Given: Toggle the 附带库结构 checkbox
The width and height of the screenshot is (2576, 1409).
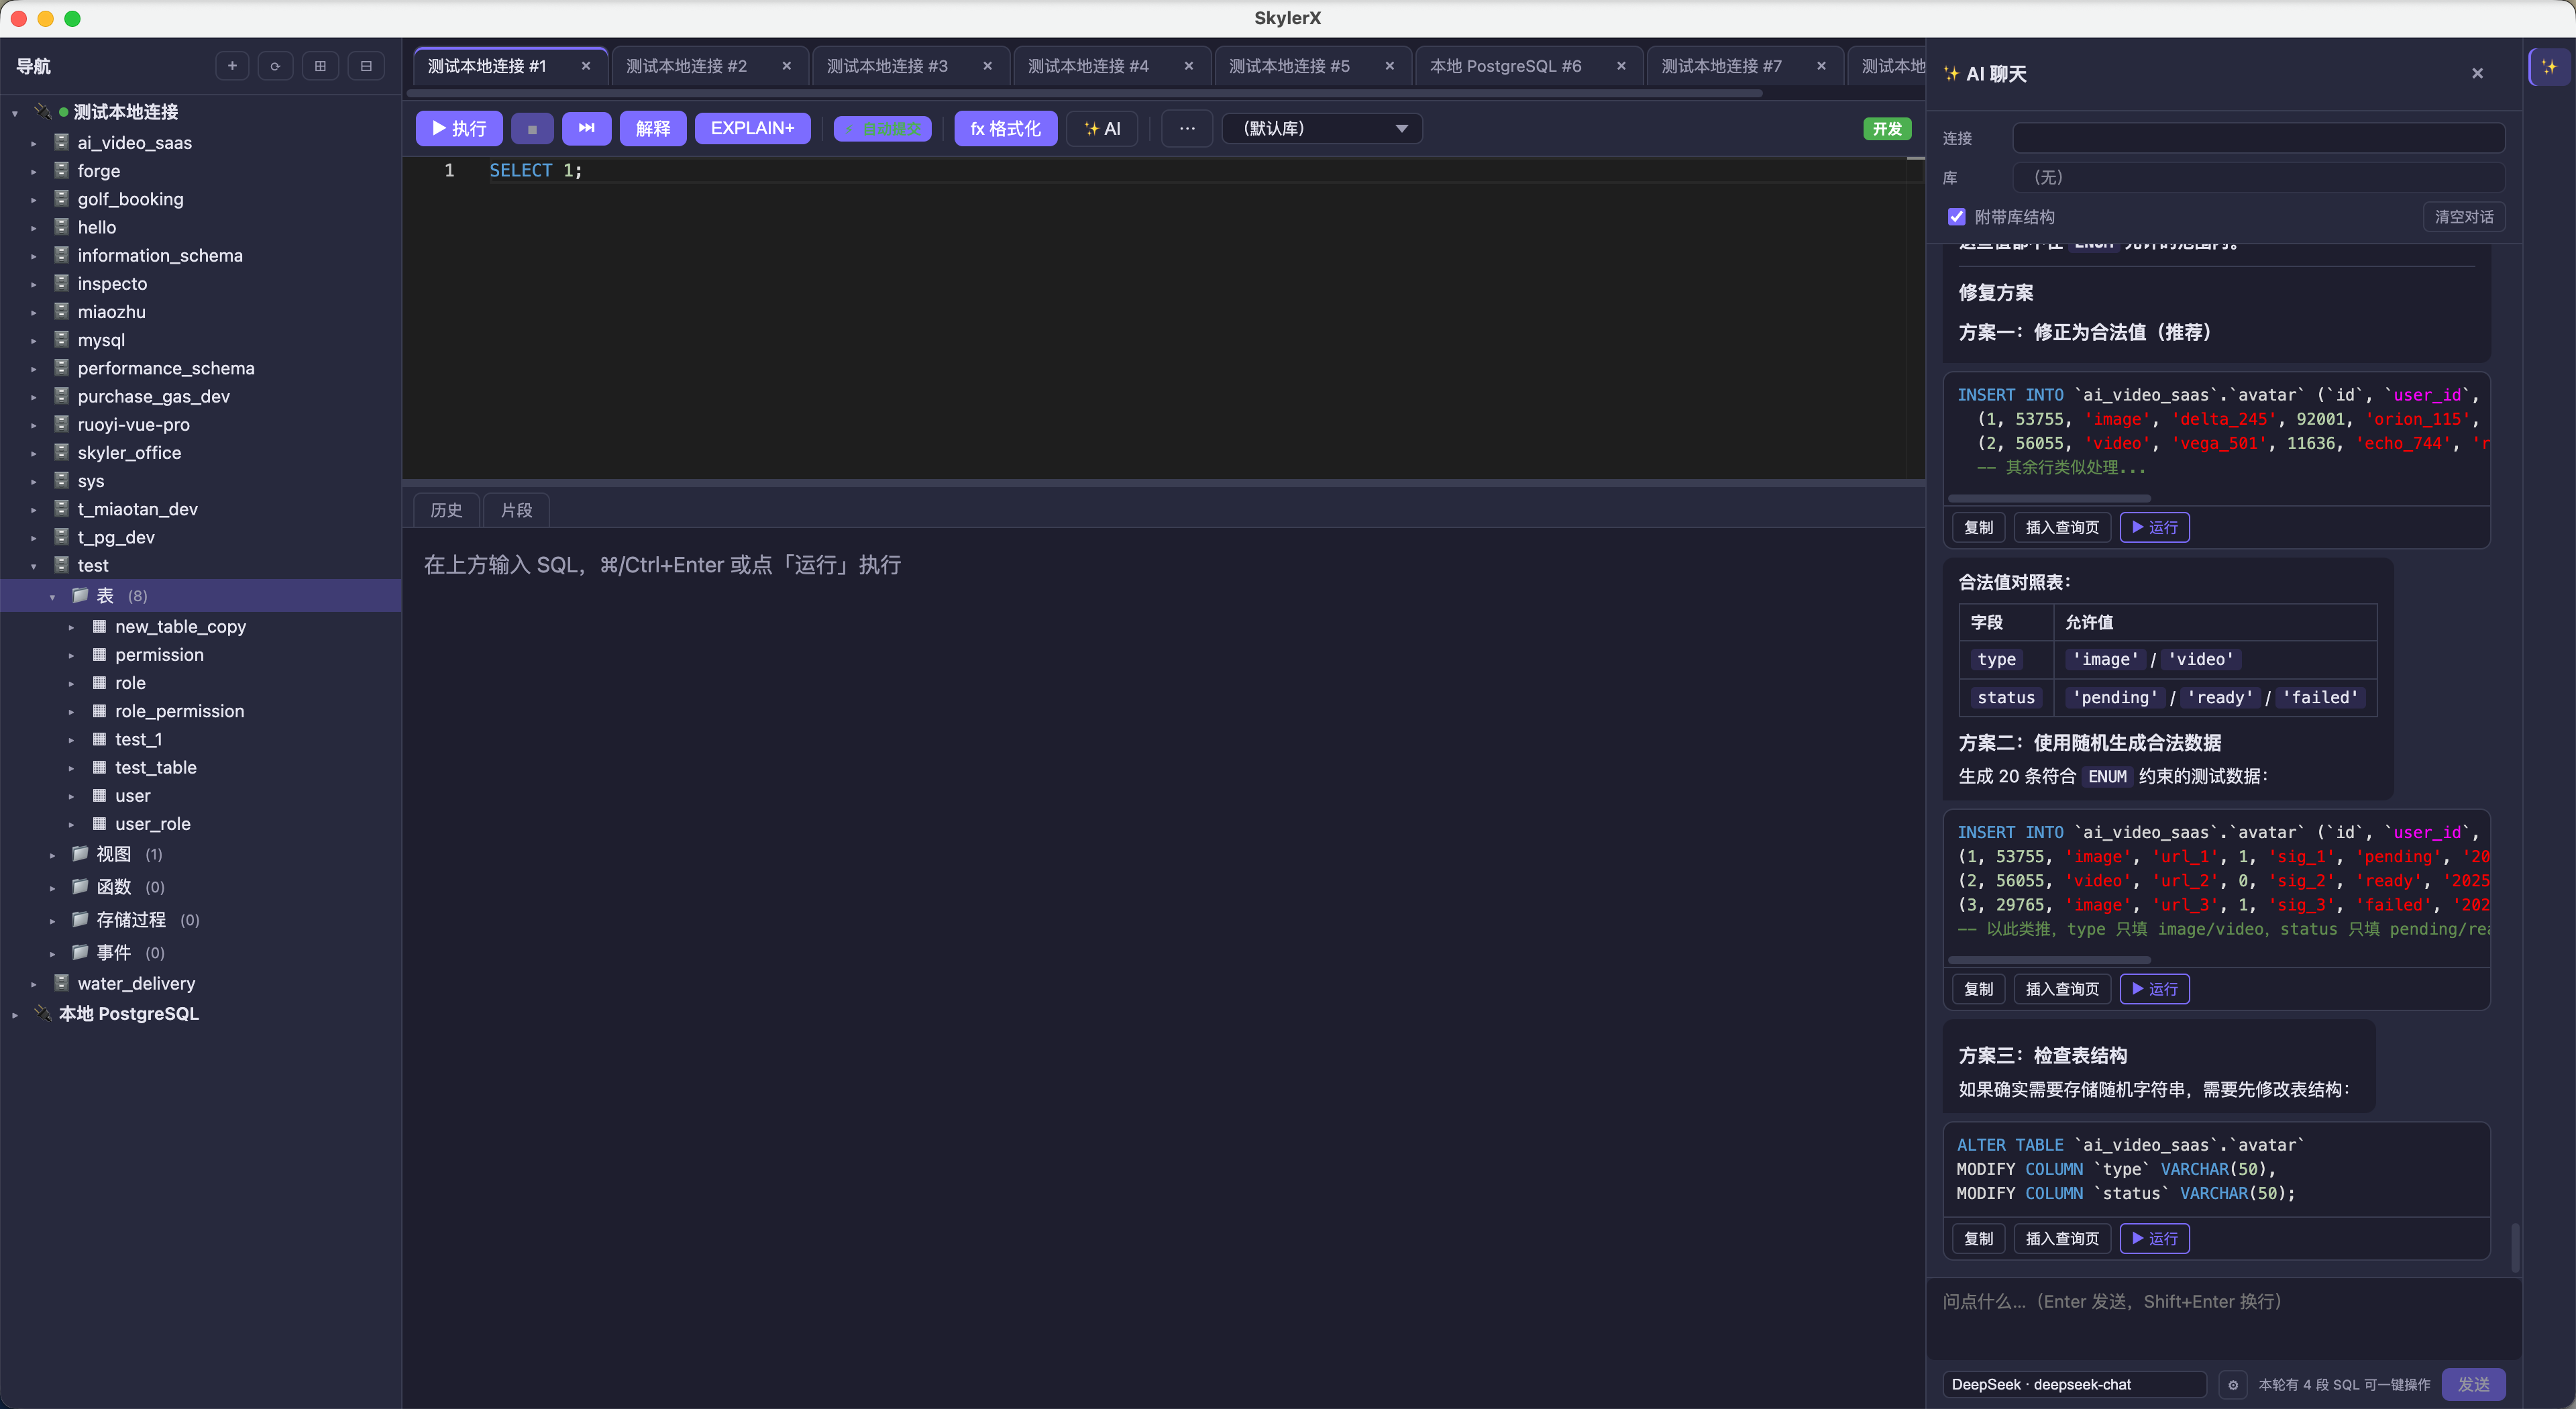Looking at the screenshot, I should click(1956, 217).
